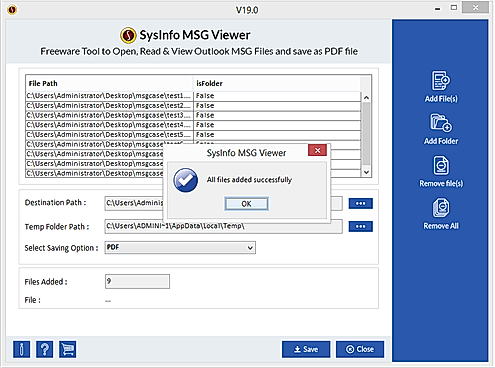
Task: Open the info button at bottom left
Action: (x=22, y=349)
